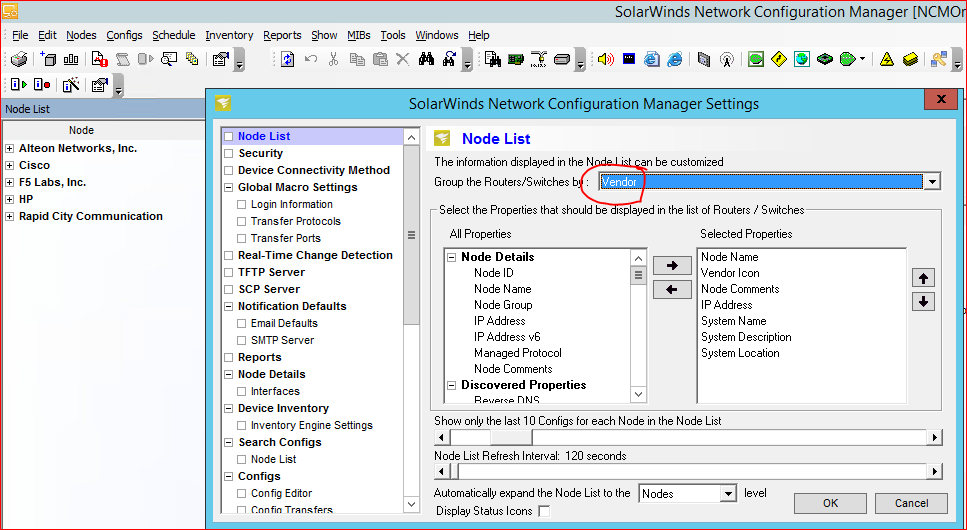Open the expand-to Nodes level dropdown
The width and height of the screenshot is (967, 530).
tap(729, 494)
